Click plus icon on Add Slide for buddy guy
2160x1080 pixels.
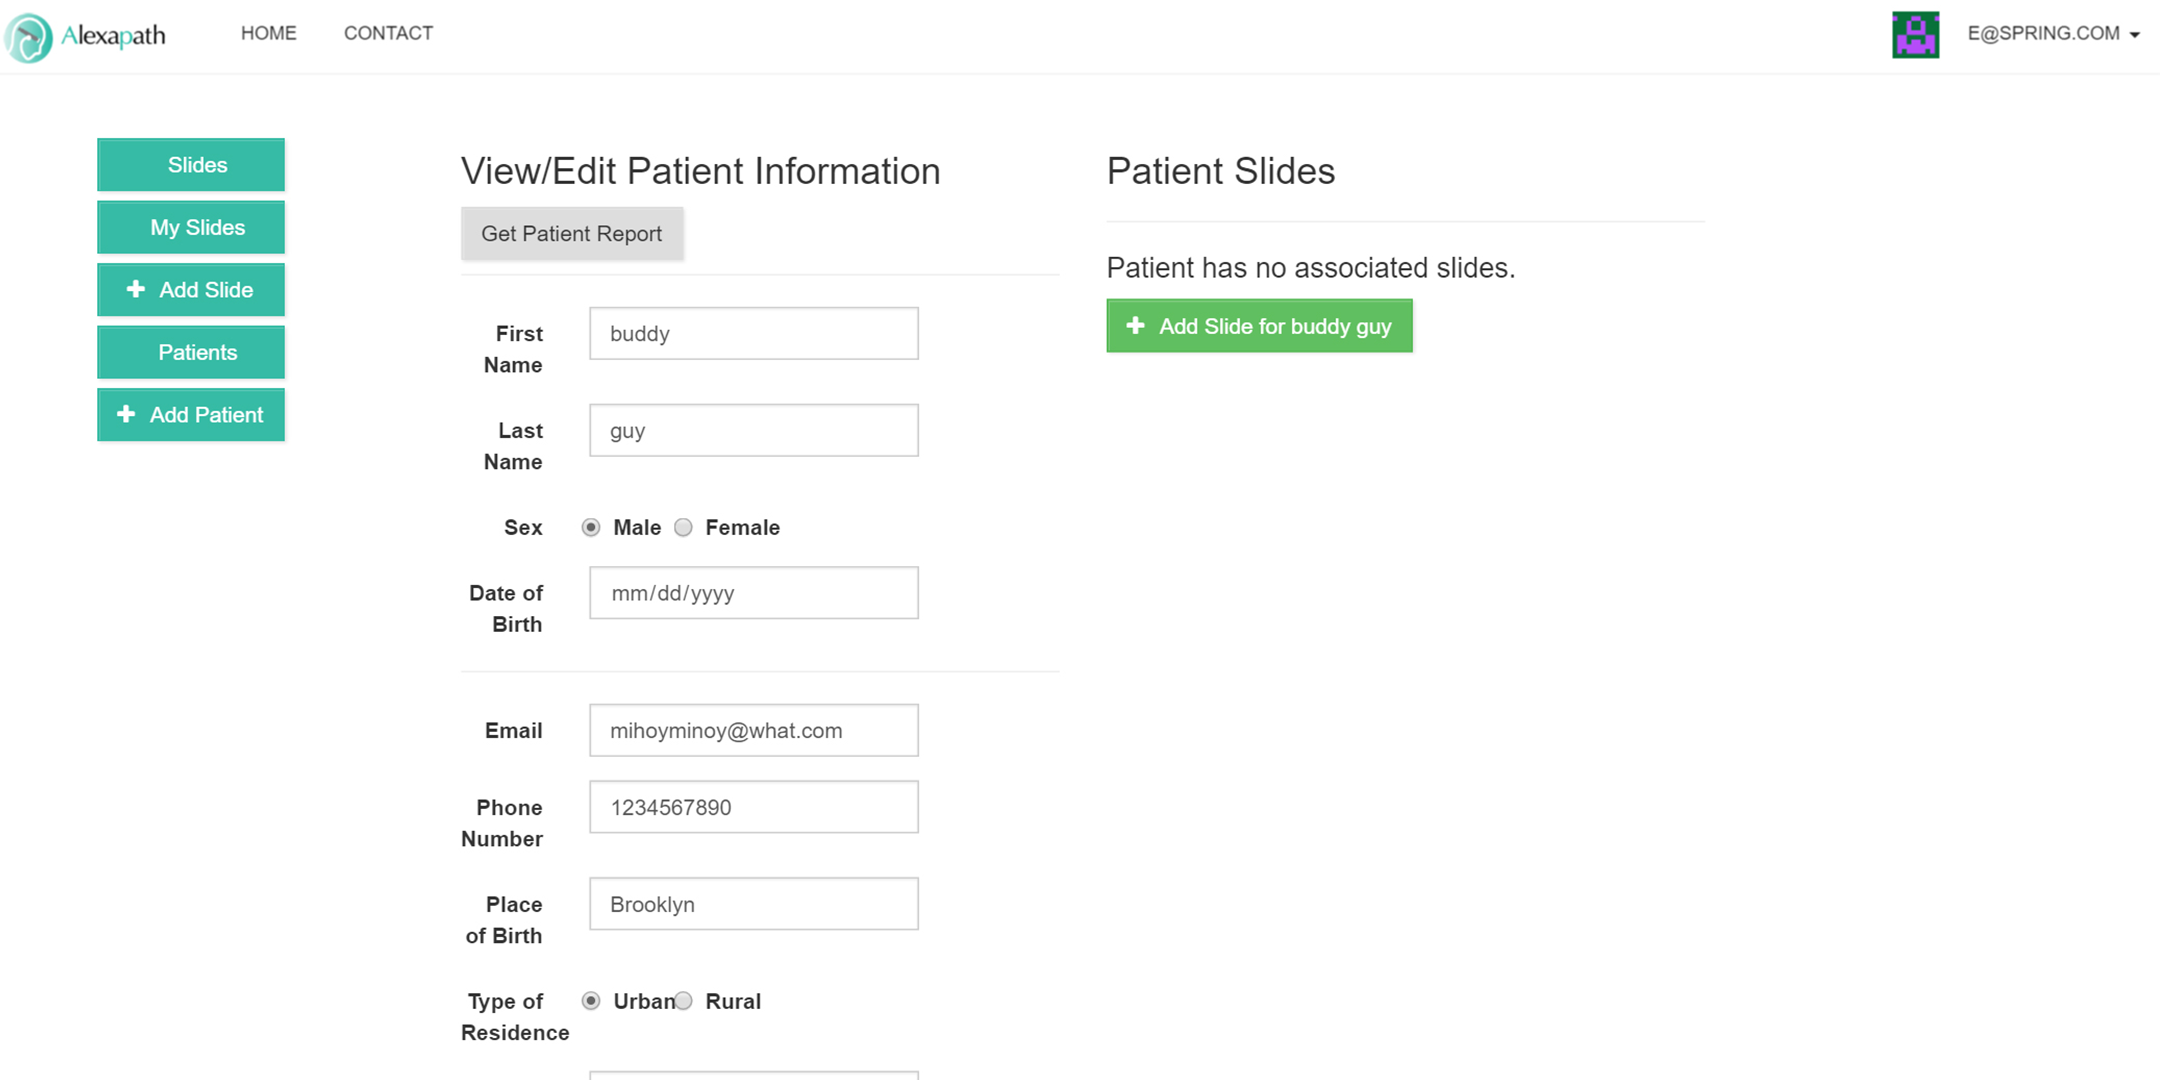click(x=1135, y=326)
